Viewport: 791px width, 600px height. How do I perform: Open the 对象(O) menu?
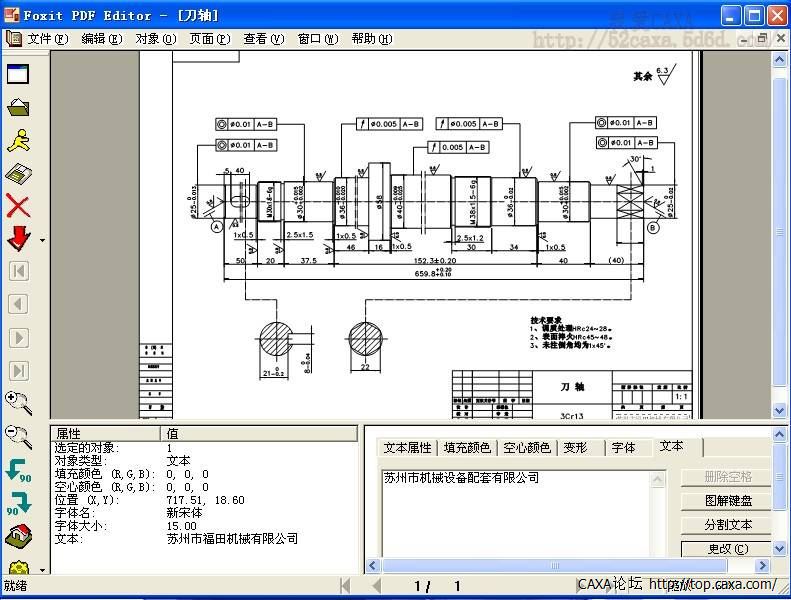pyautogui.click(x=156, y=39)
